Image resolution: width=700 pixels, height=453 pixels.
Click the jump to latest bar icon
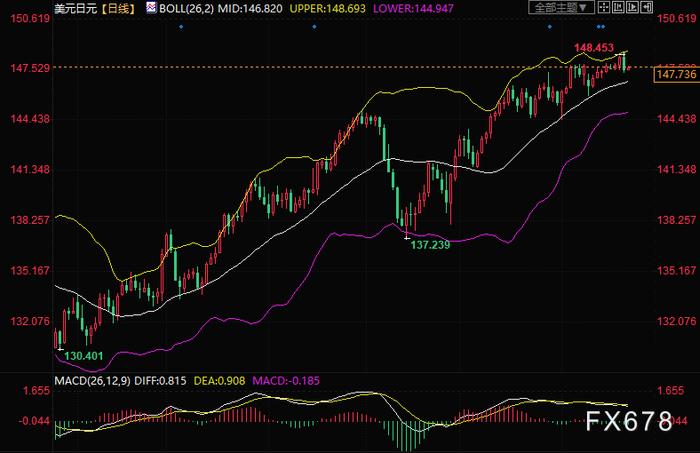(x=646, y=7)
